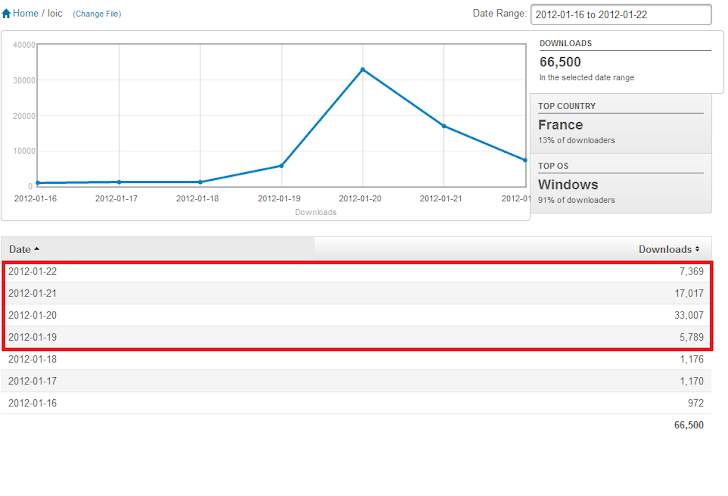728x496 pixels.
Task: Click the chart data point for 2012-01-17
Action: (119, 182)
